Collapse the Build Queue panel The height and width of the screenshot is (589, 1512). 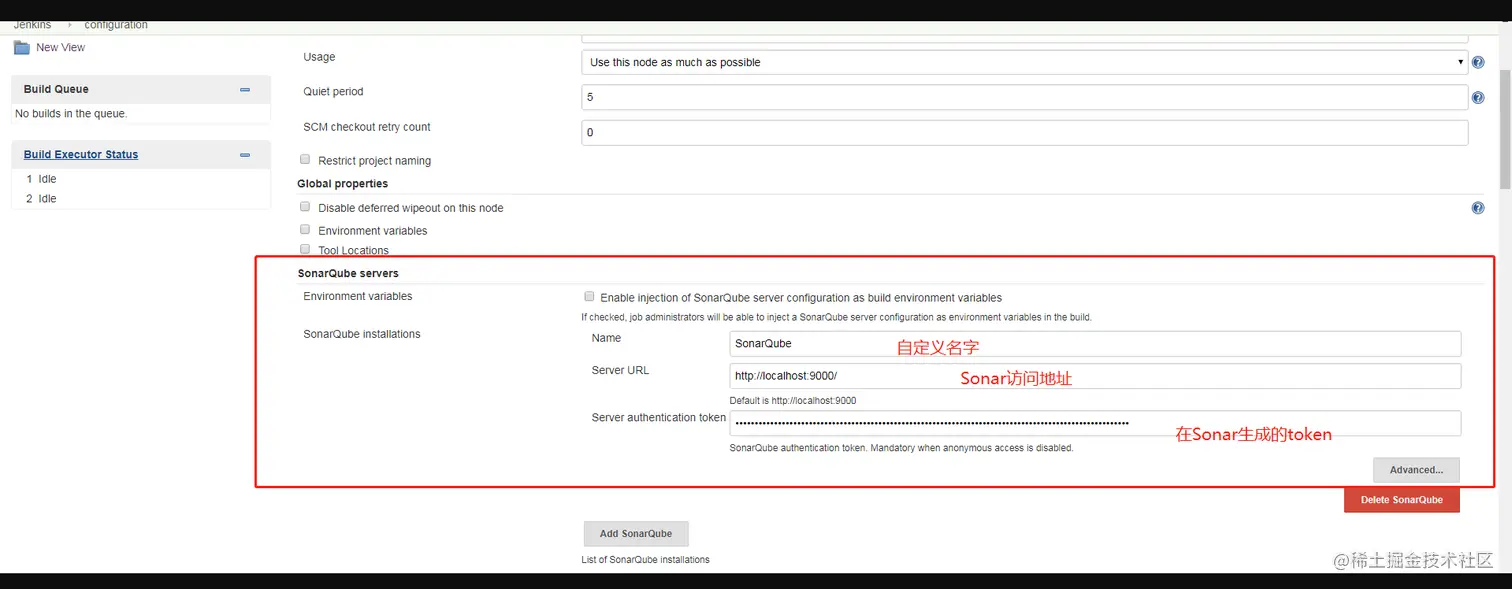(x=245, y=90)
